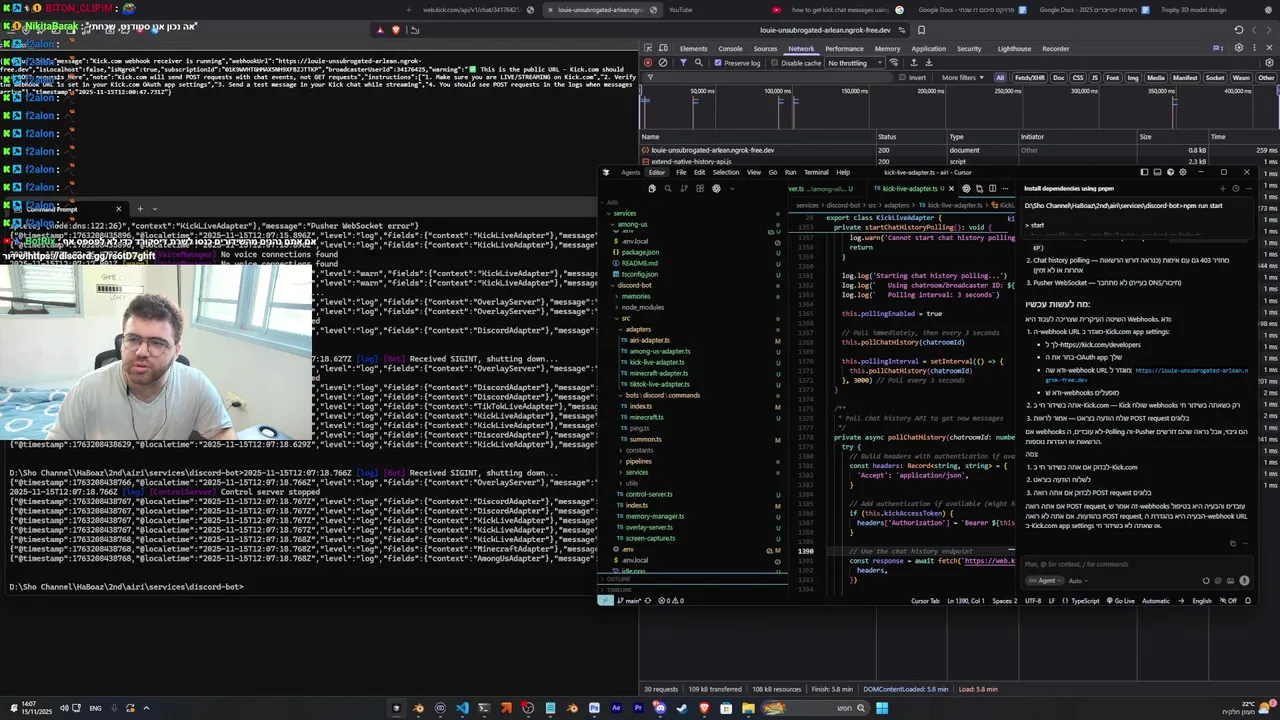The image size is (1280, 720).
Task: Click the network filter text input
Action: [769, 77]
